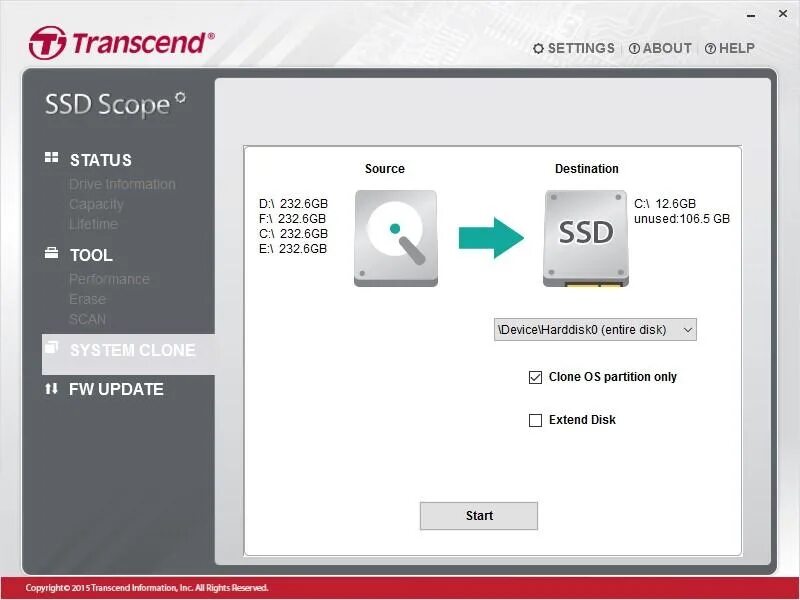The height and width of the screenshot is (600, 800).
Task: Open Lifetime page
Action: (94, 224)
